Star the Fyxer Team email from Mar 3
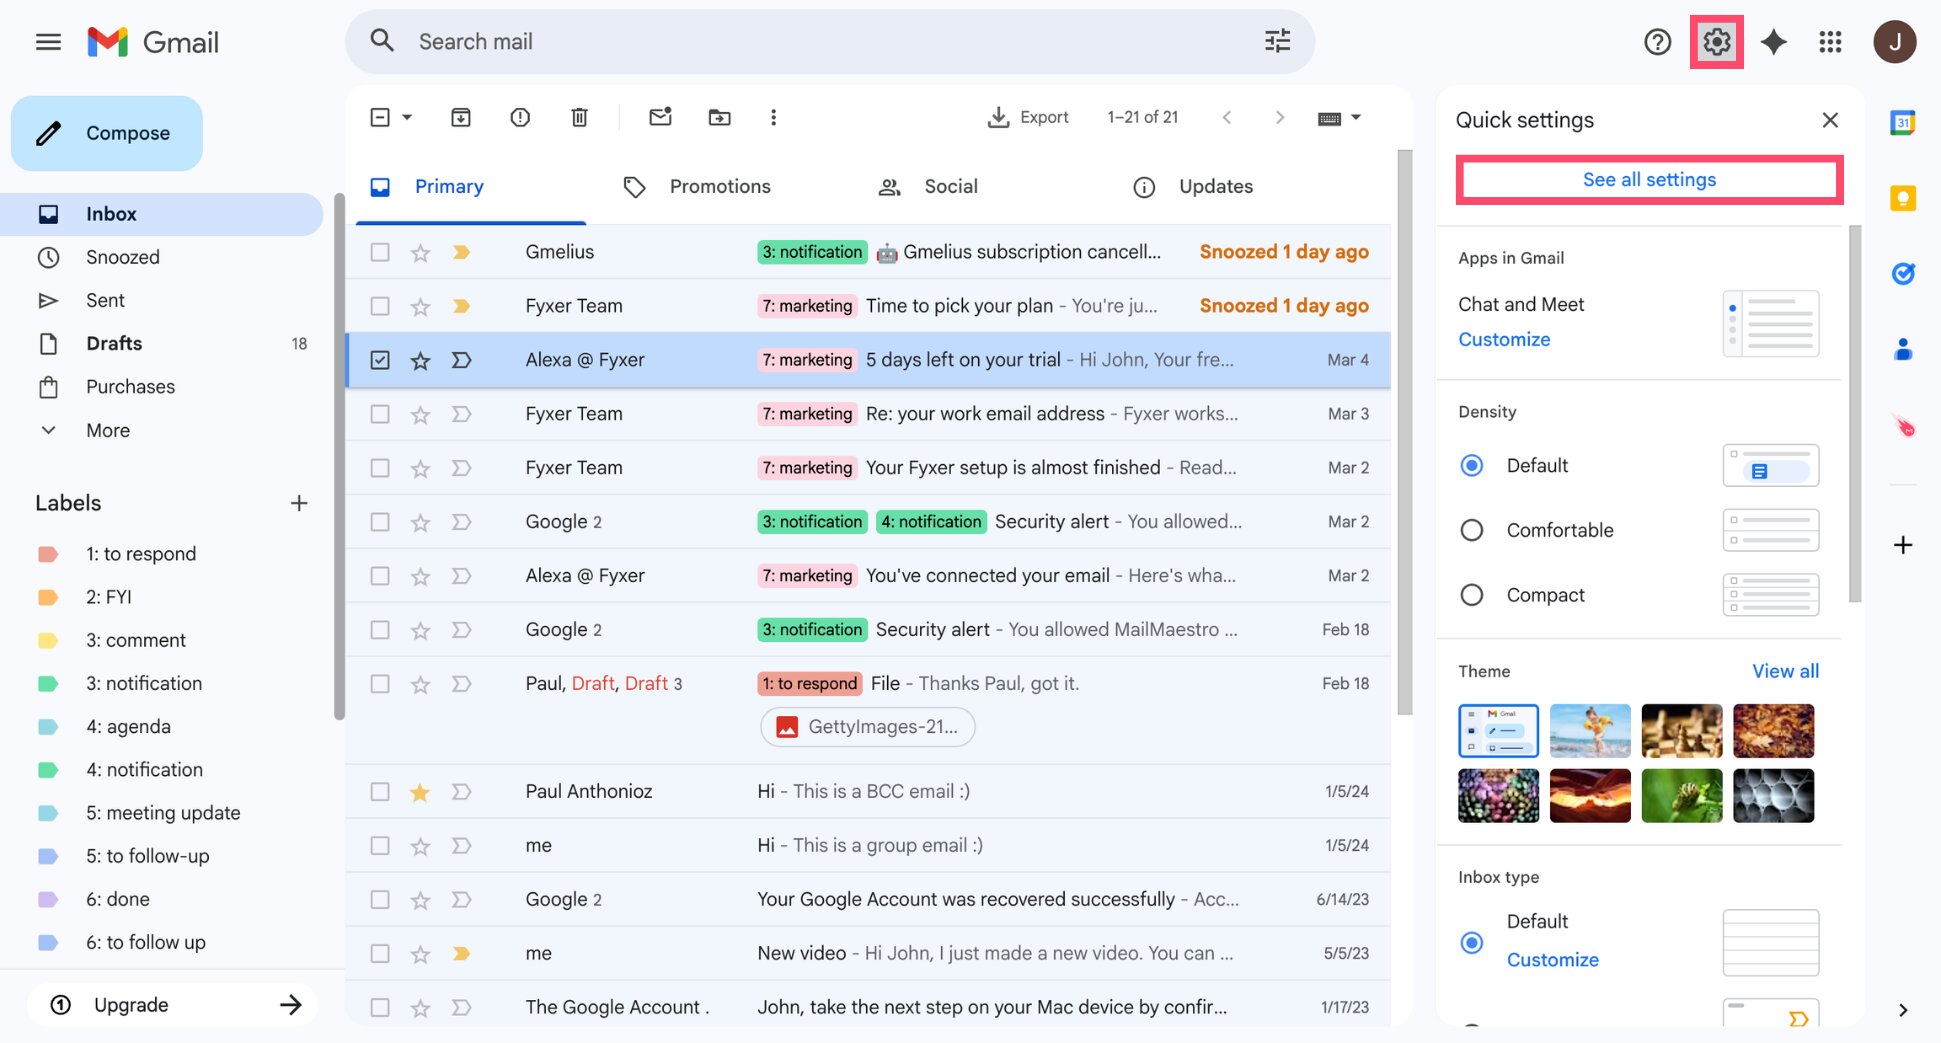1941x1043 pixels. click(x=419, y=413)
